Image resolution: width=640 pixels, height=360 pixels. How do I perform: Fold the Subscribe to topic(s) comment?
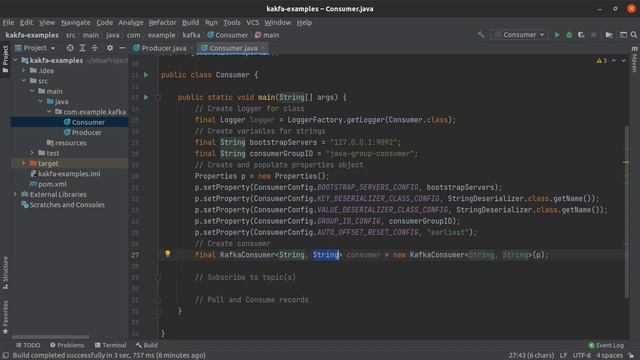(158, 278)
